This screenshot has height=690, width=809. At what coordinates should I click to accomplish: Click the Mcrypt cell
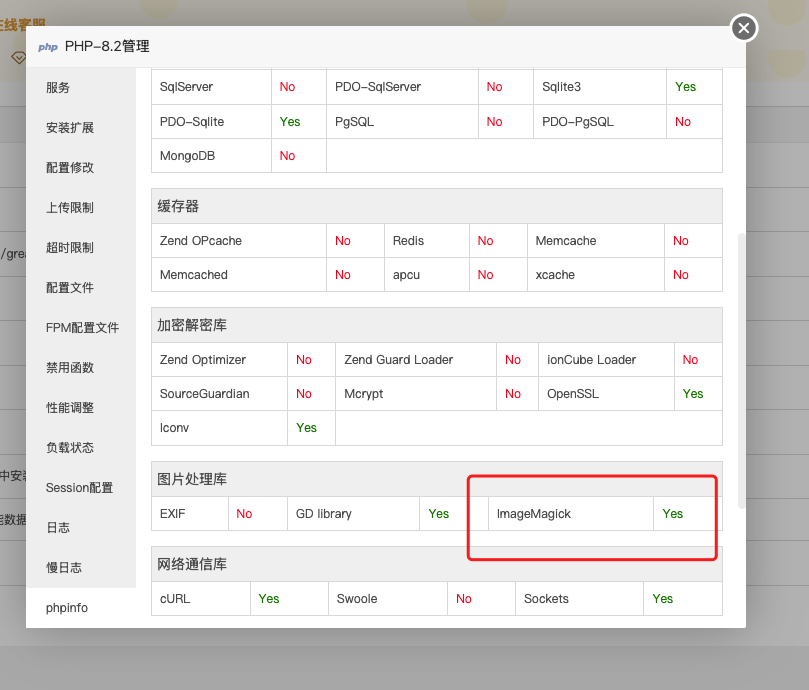[x=416, y=394]
